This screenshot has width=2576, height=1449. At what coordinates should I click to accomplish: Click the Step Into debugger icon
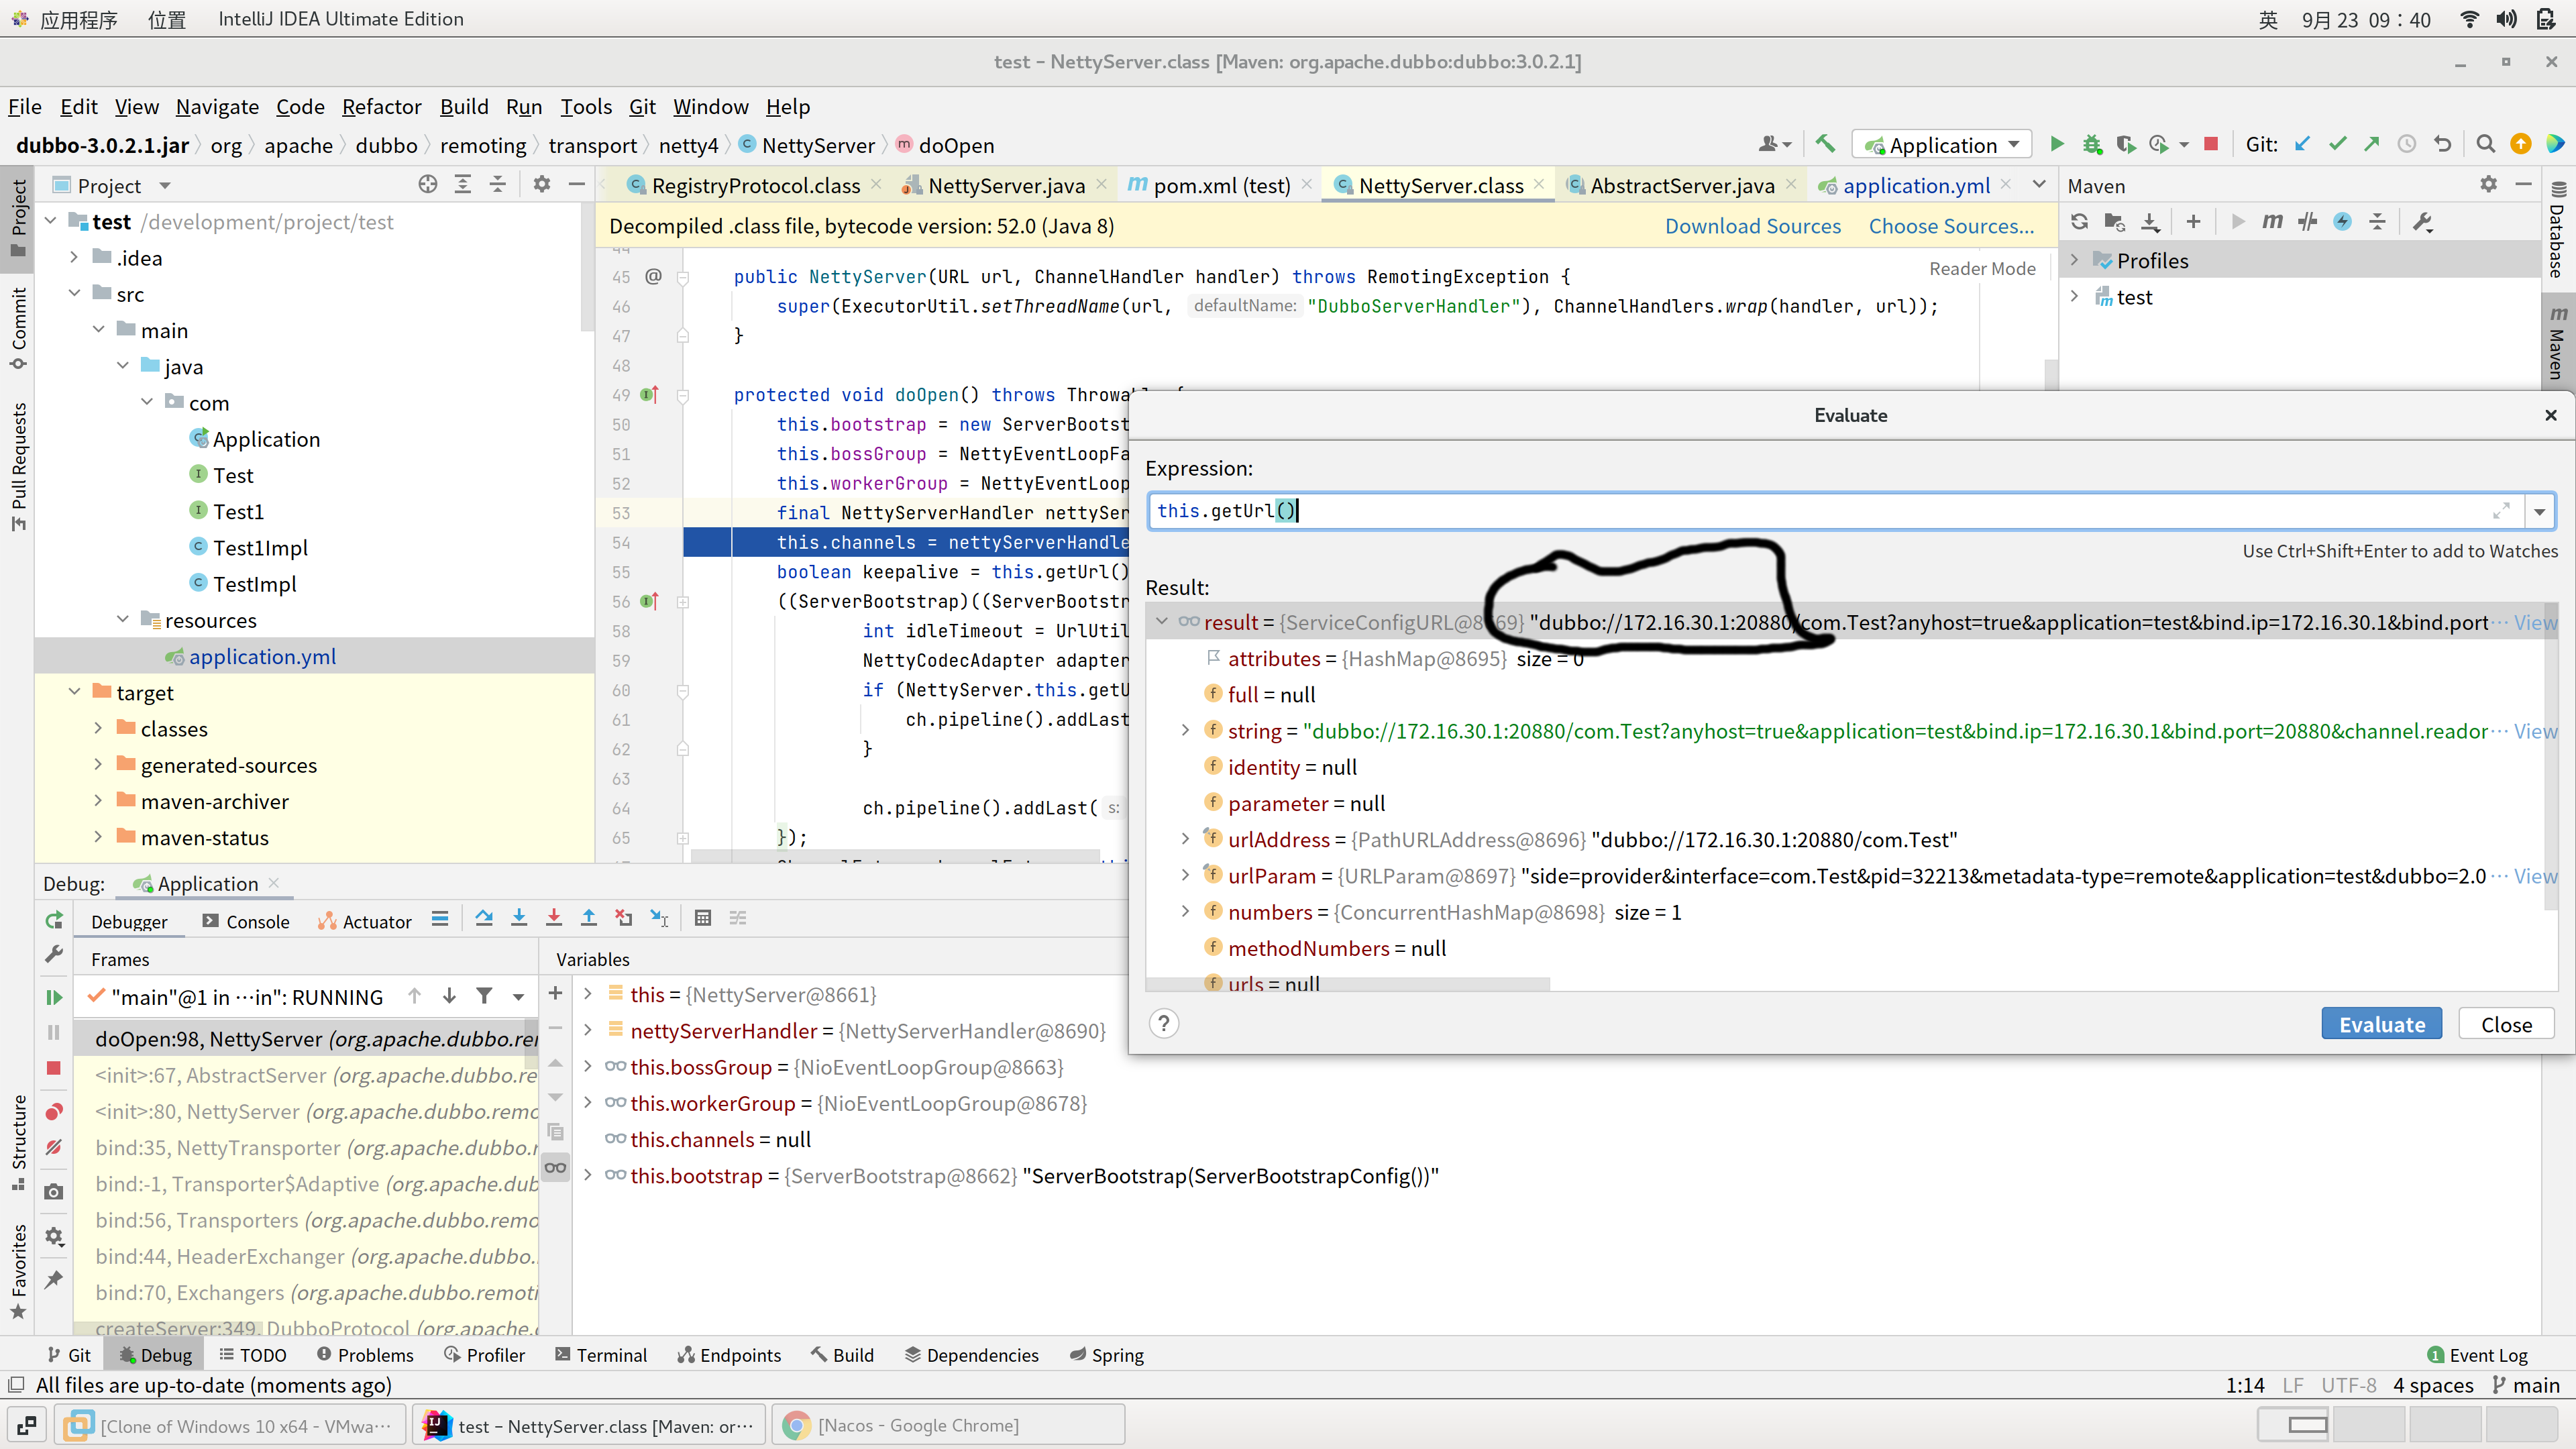(x=519, y=918)
